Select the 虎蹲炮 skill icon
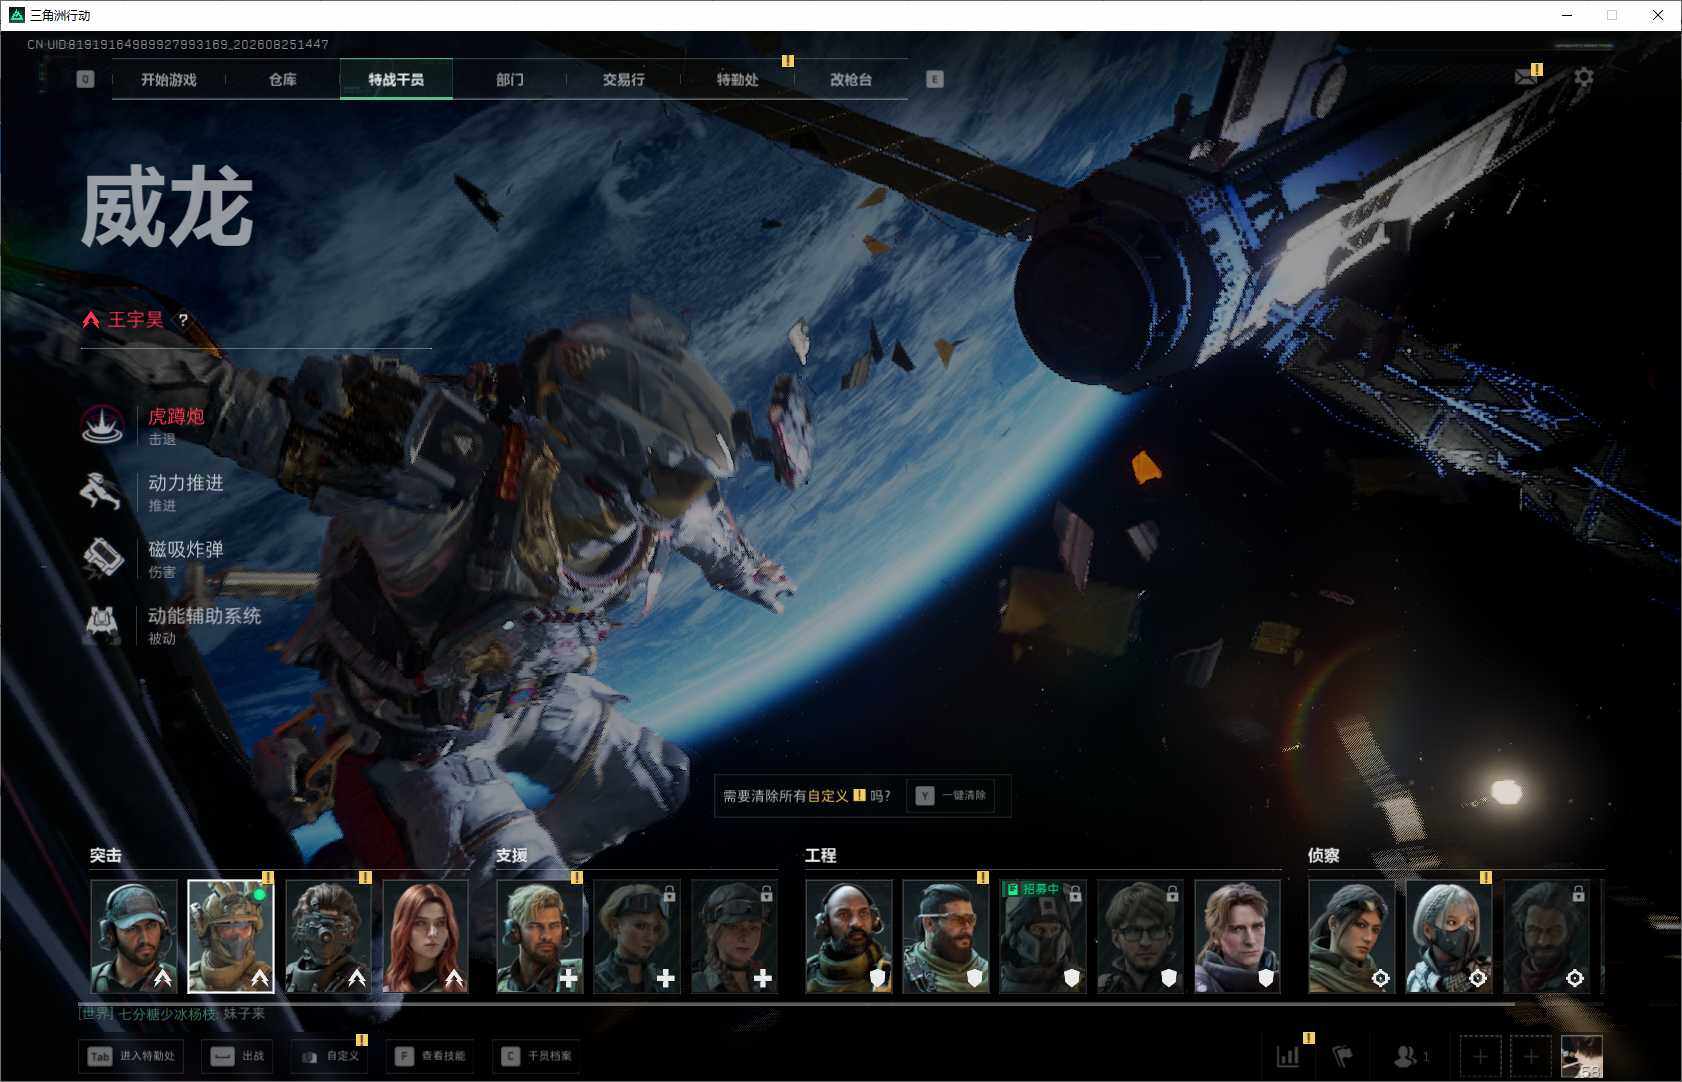1682x1082 pixels. pos(102,425)
